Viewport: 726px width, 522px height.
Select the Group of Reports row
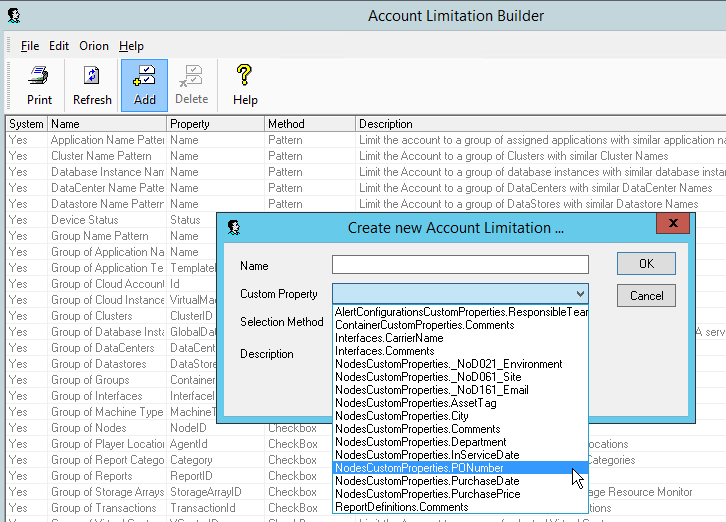tap(169, 476)
